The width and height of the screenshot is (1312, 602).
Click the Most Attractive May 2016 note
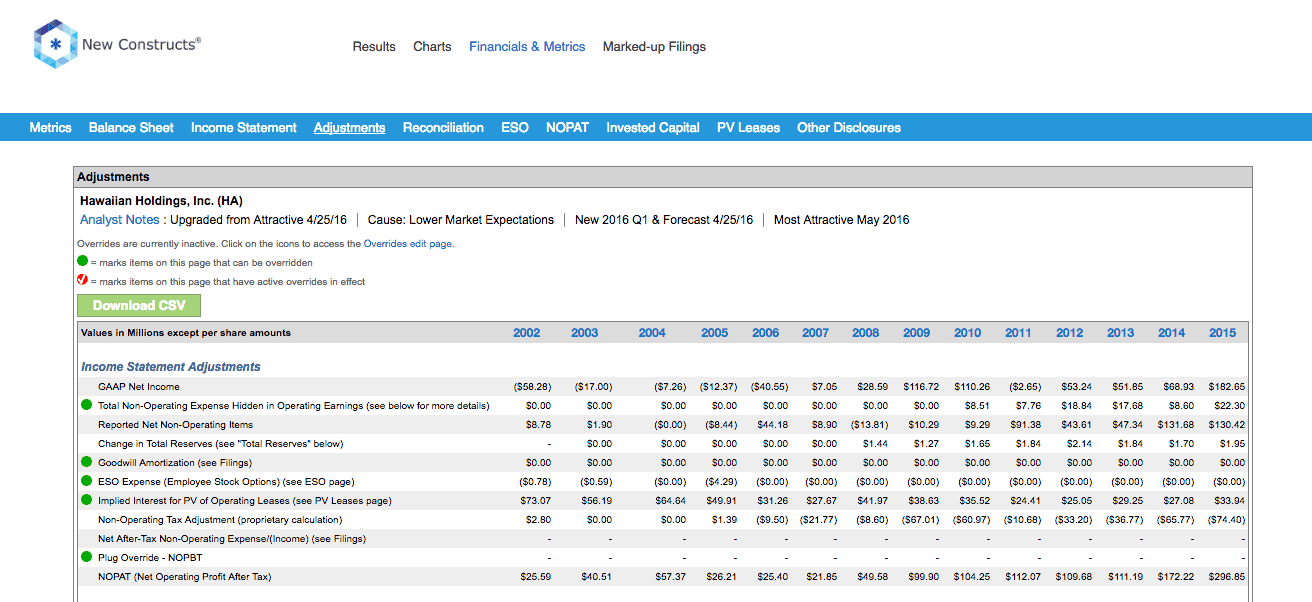841,220
